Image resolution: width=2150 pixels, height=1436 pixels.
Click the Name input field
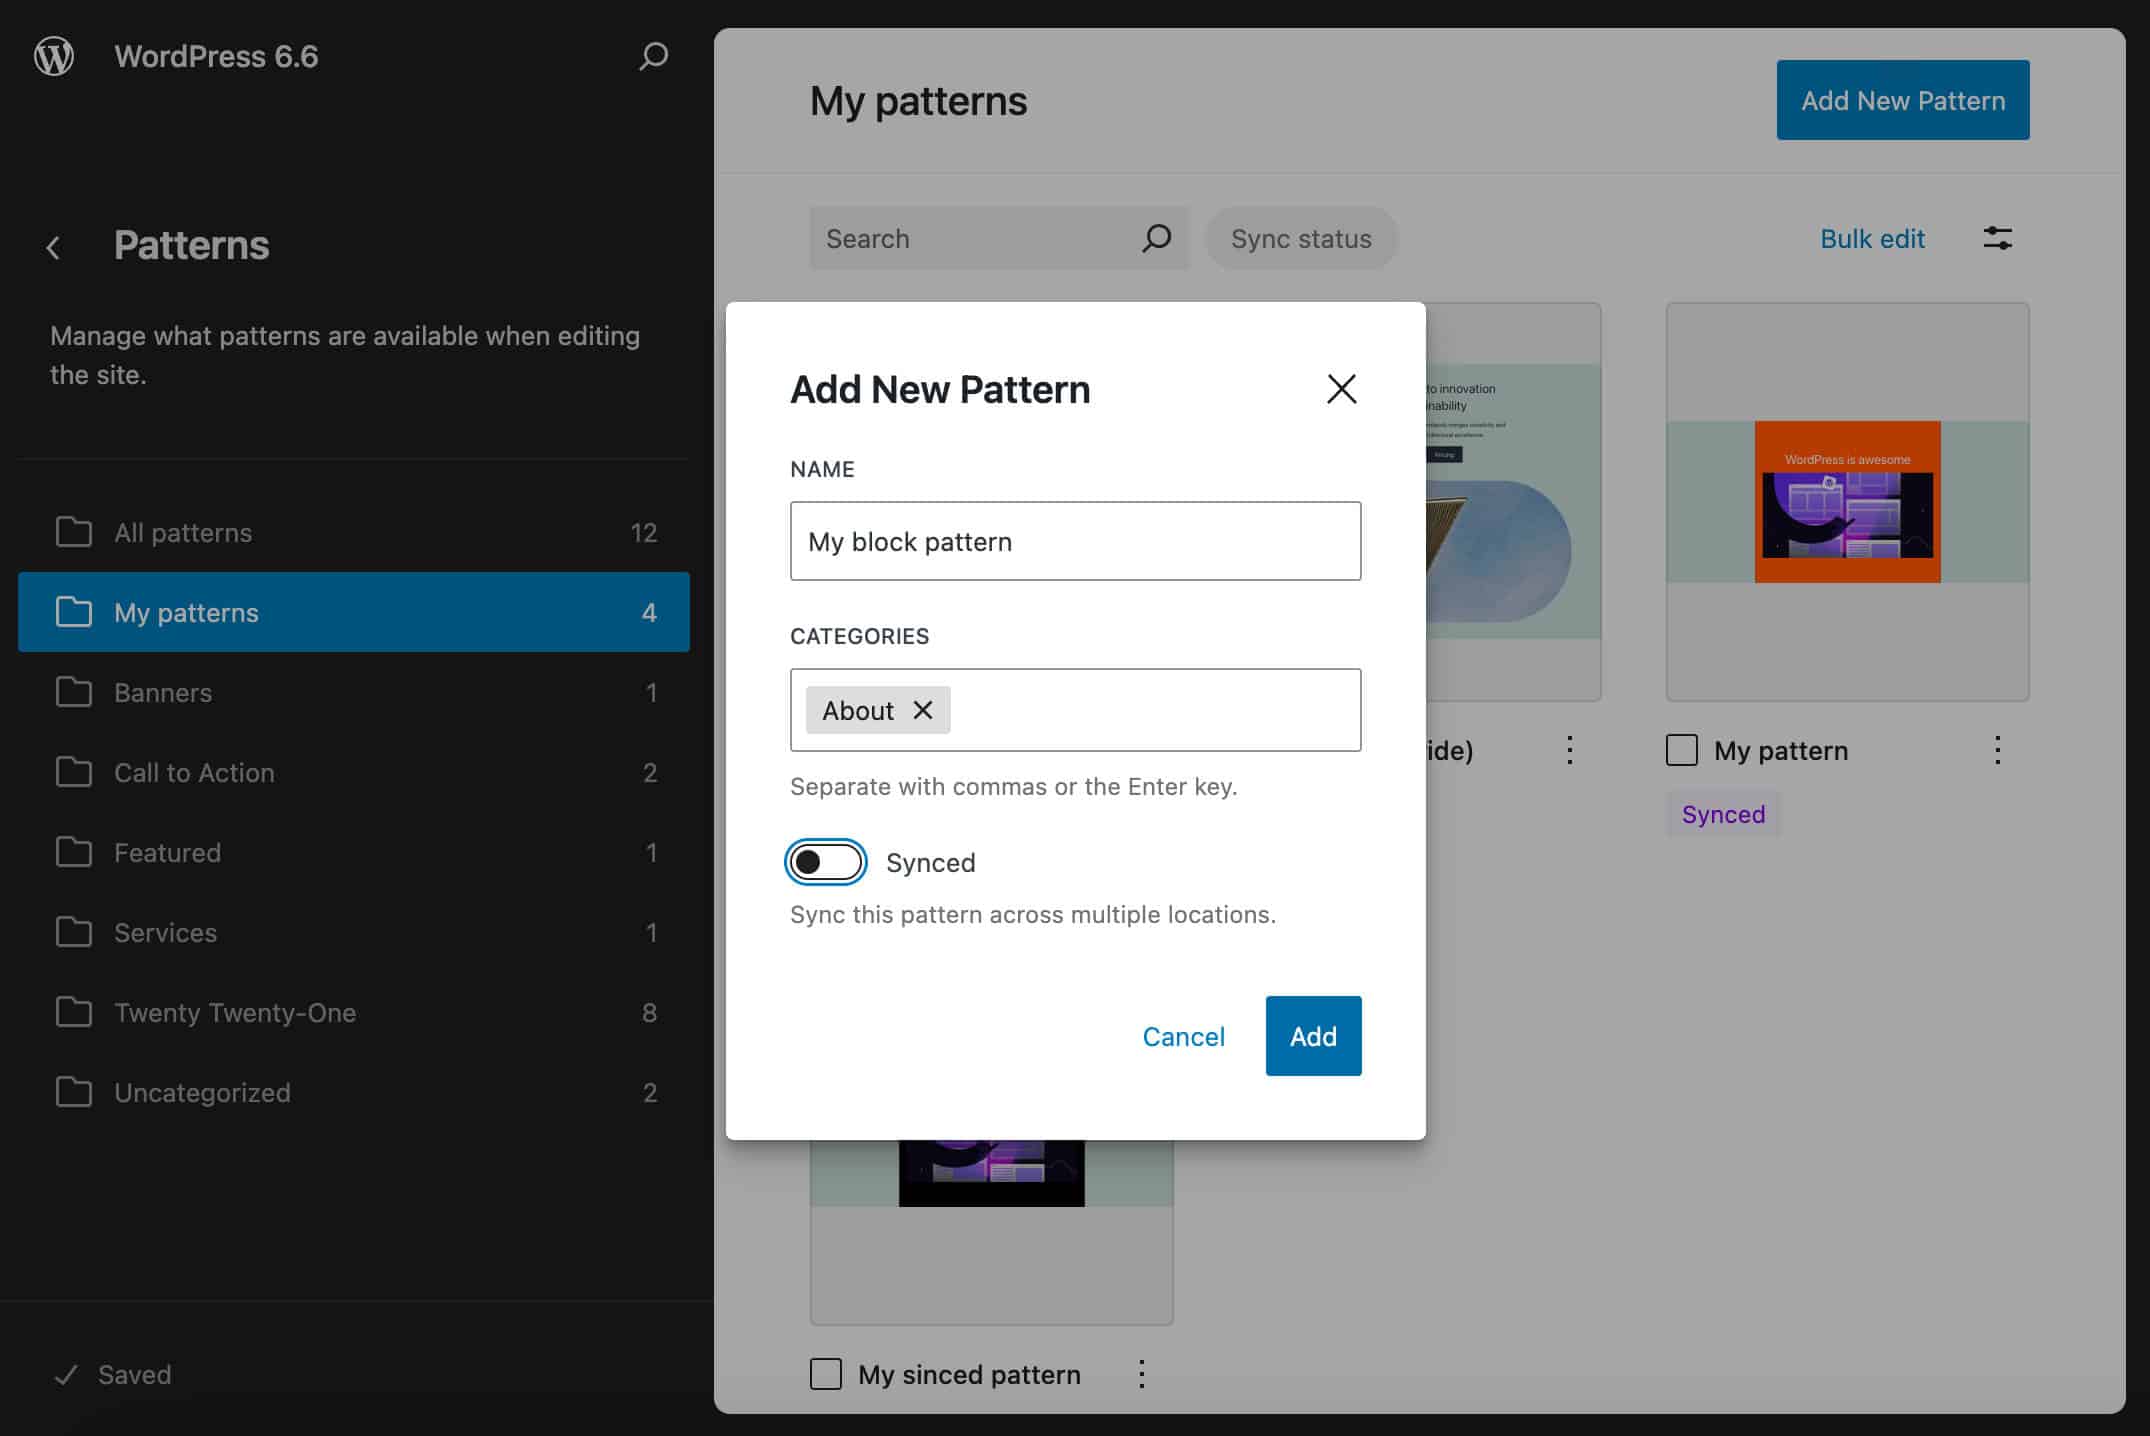pos(1075,540)
